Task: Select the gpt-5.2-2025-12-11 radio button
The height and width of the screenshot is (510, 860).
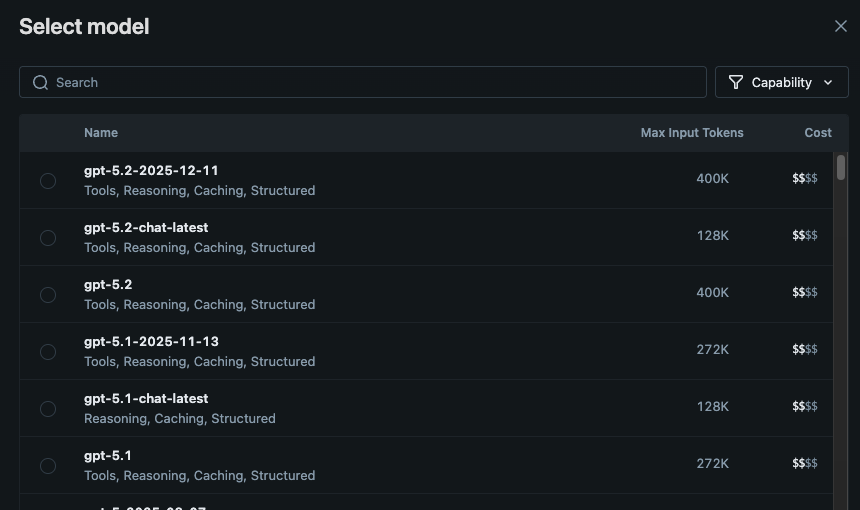Action: 48,181
